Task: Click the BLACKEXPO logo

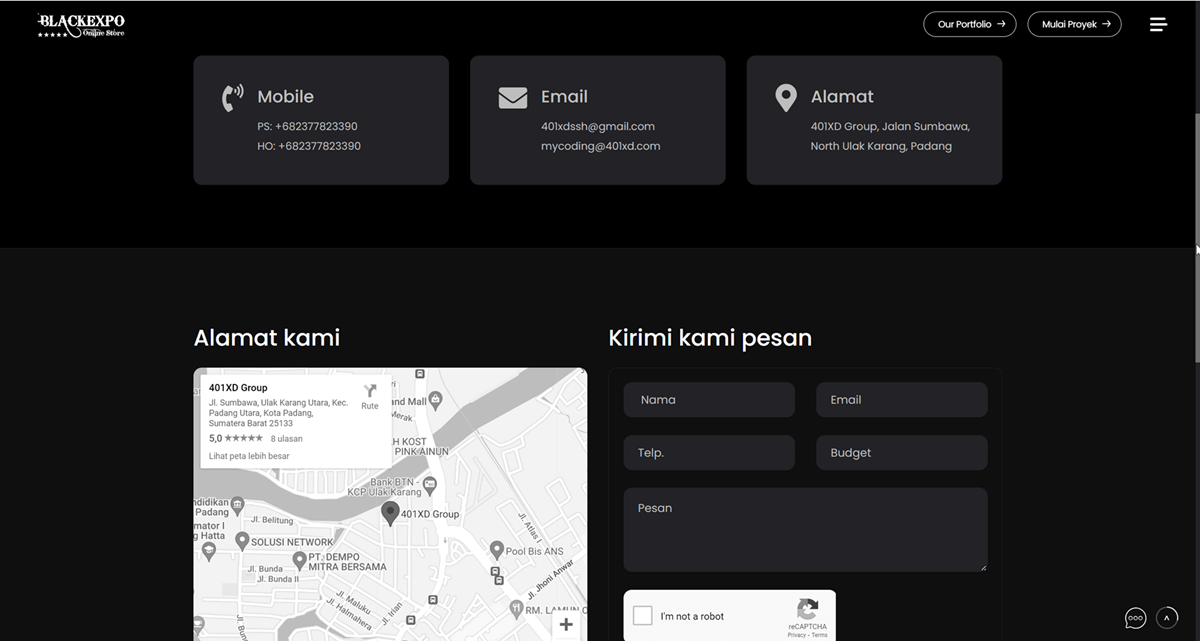Action: 80,24
